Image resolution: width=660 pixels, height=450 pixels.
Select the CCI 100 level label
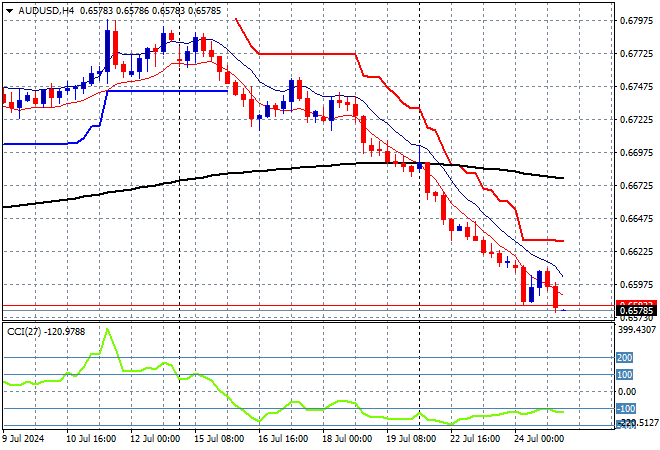624,375
